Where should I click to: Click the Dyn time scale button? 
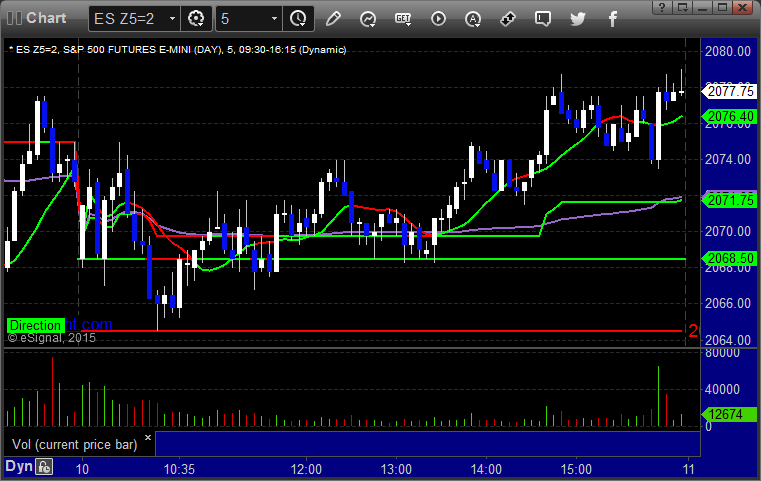tap(19, 466)
